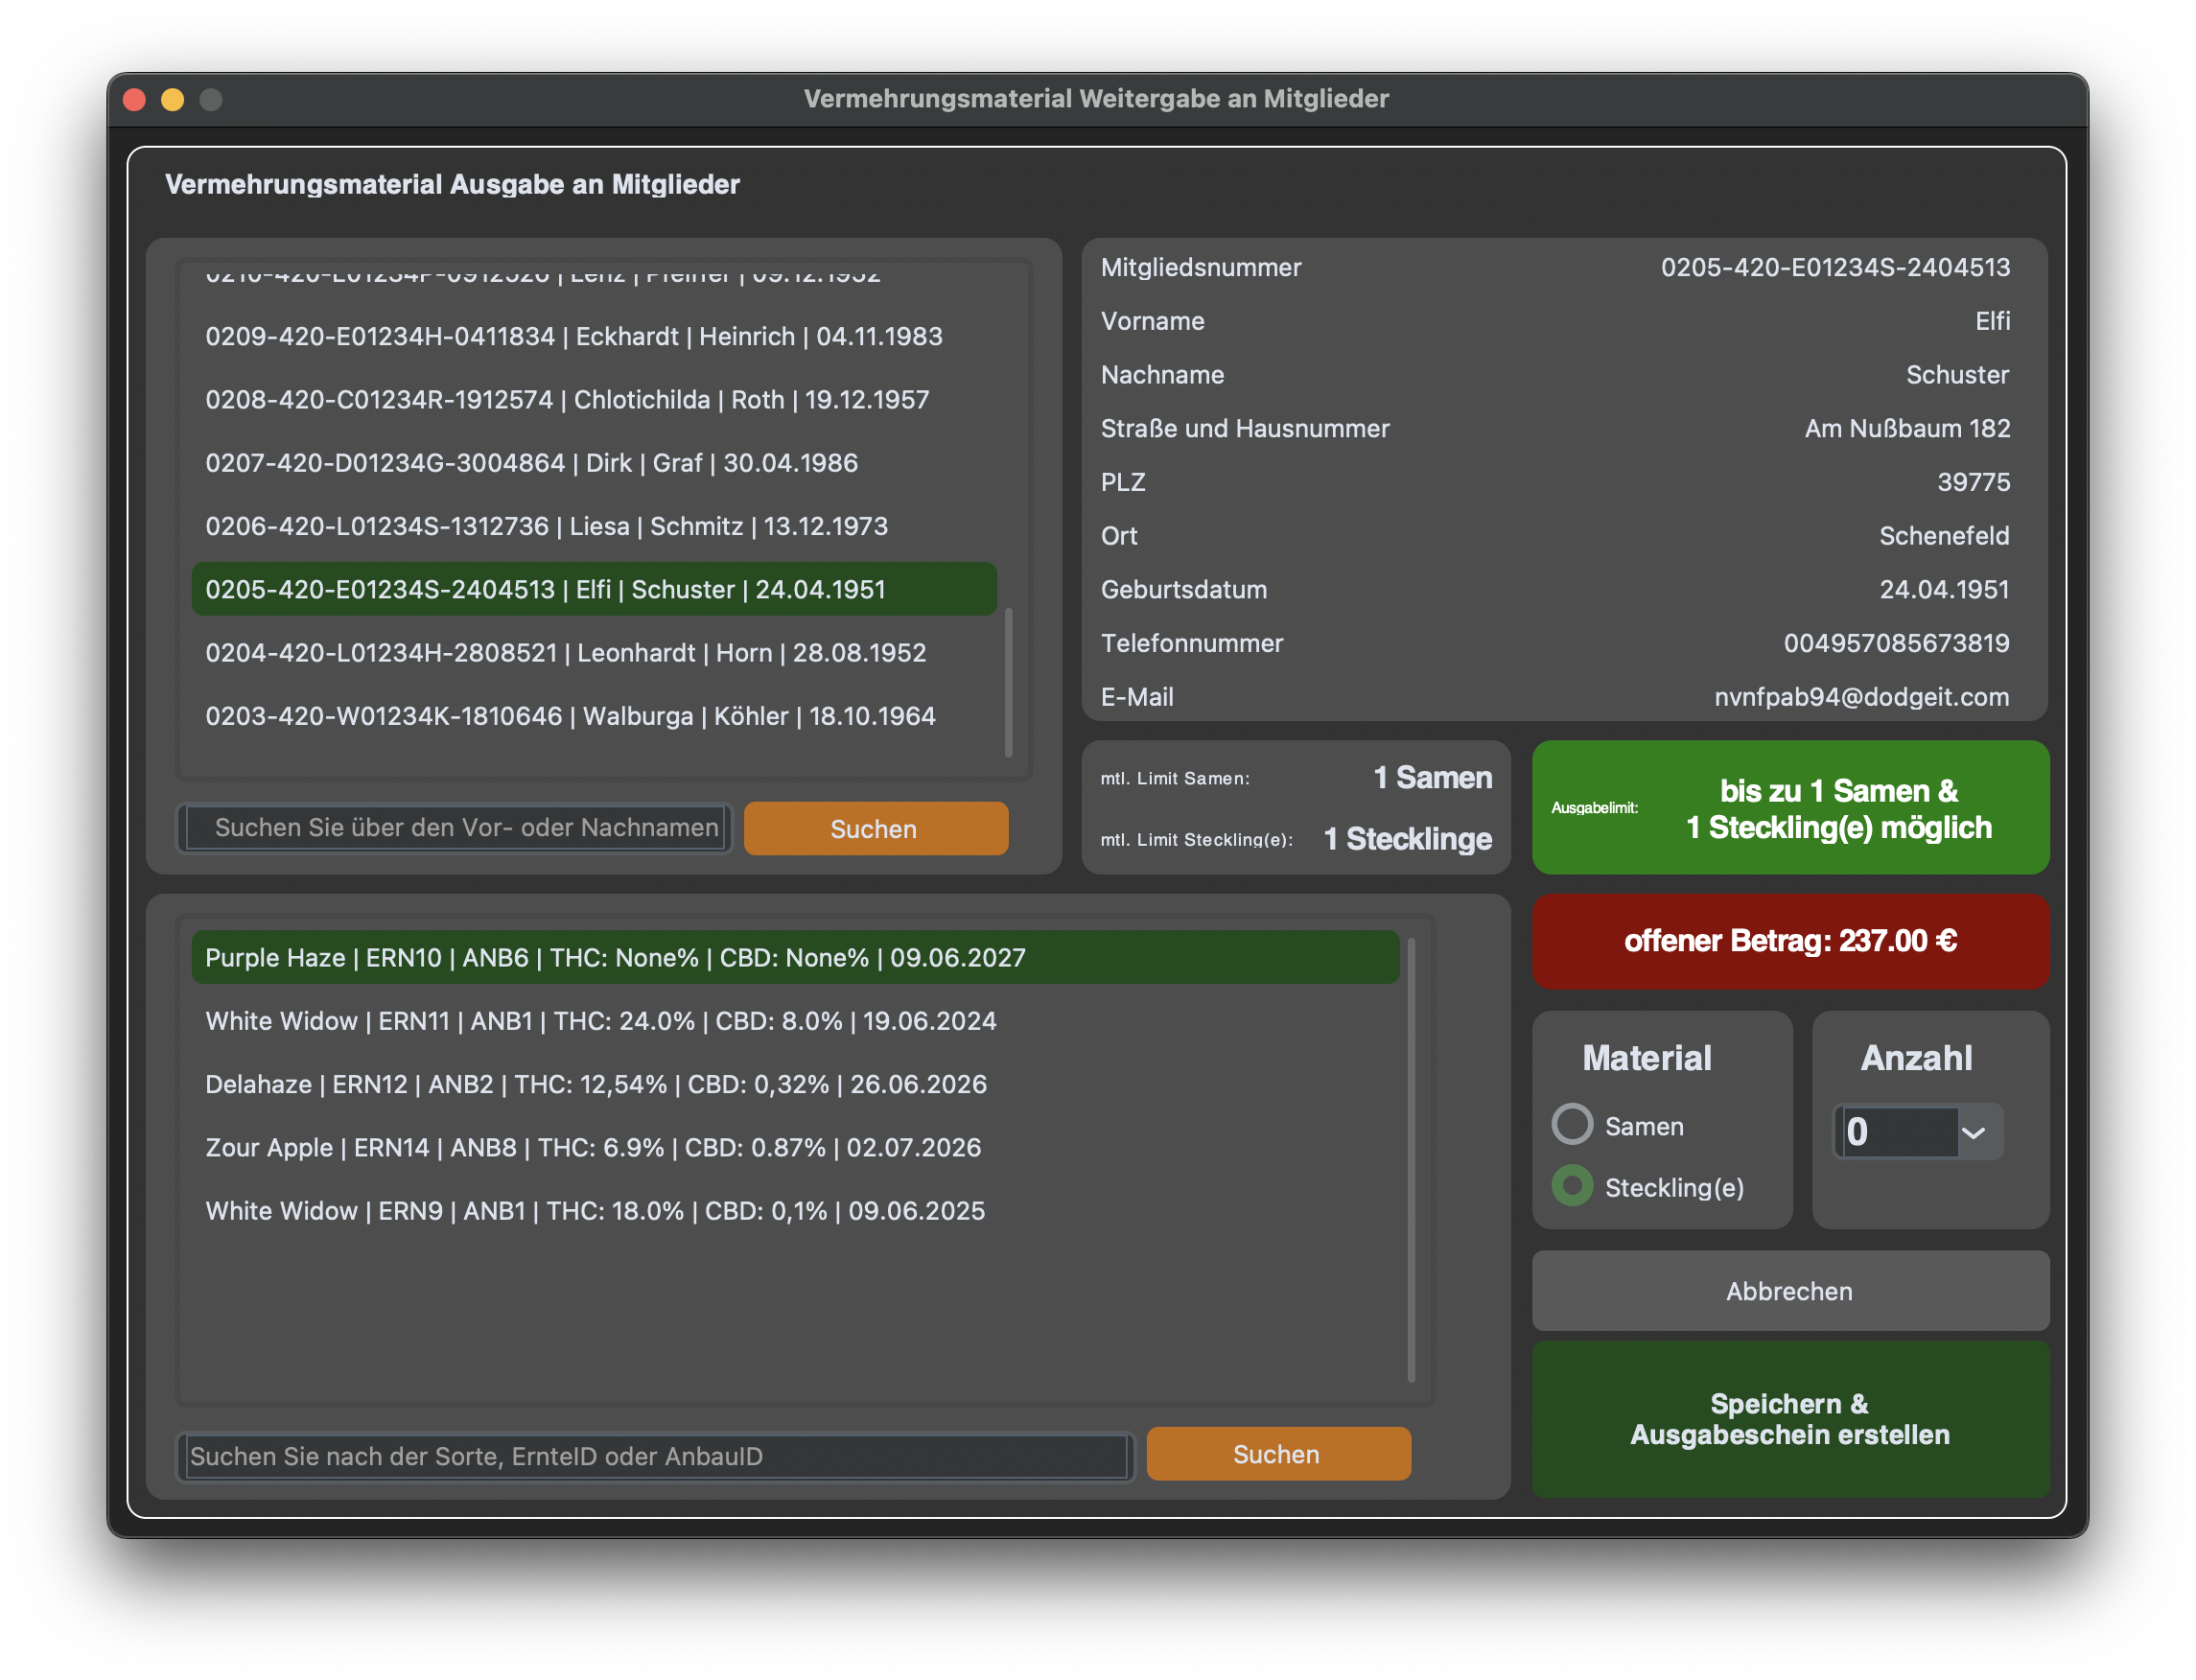Select the Steckling(e) radio option

click(x=1572, y=1186)
